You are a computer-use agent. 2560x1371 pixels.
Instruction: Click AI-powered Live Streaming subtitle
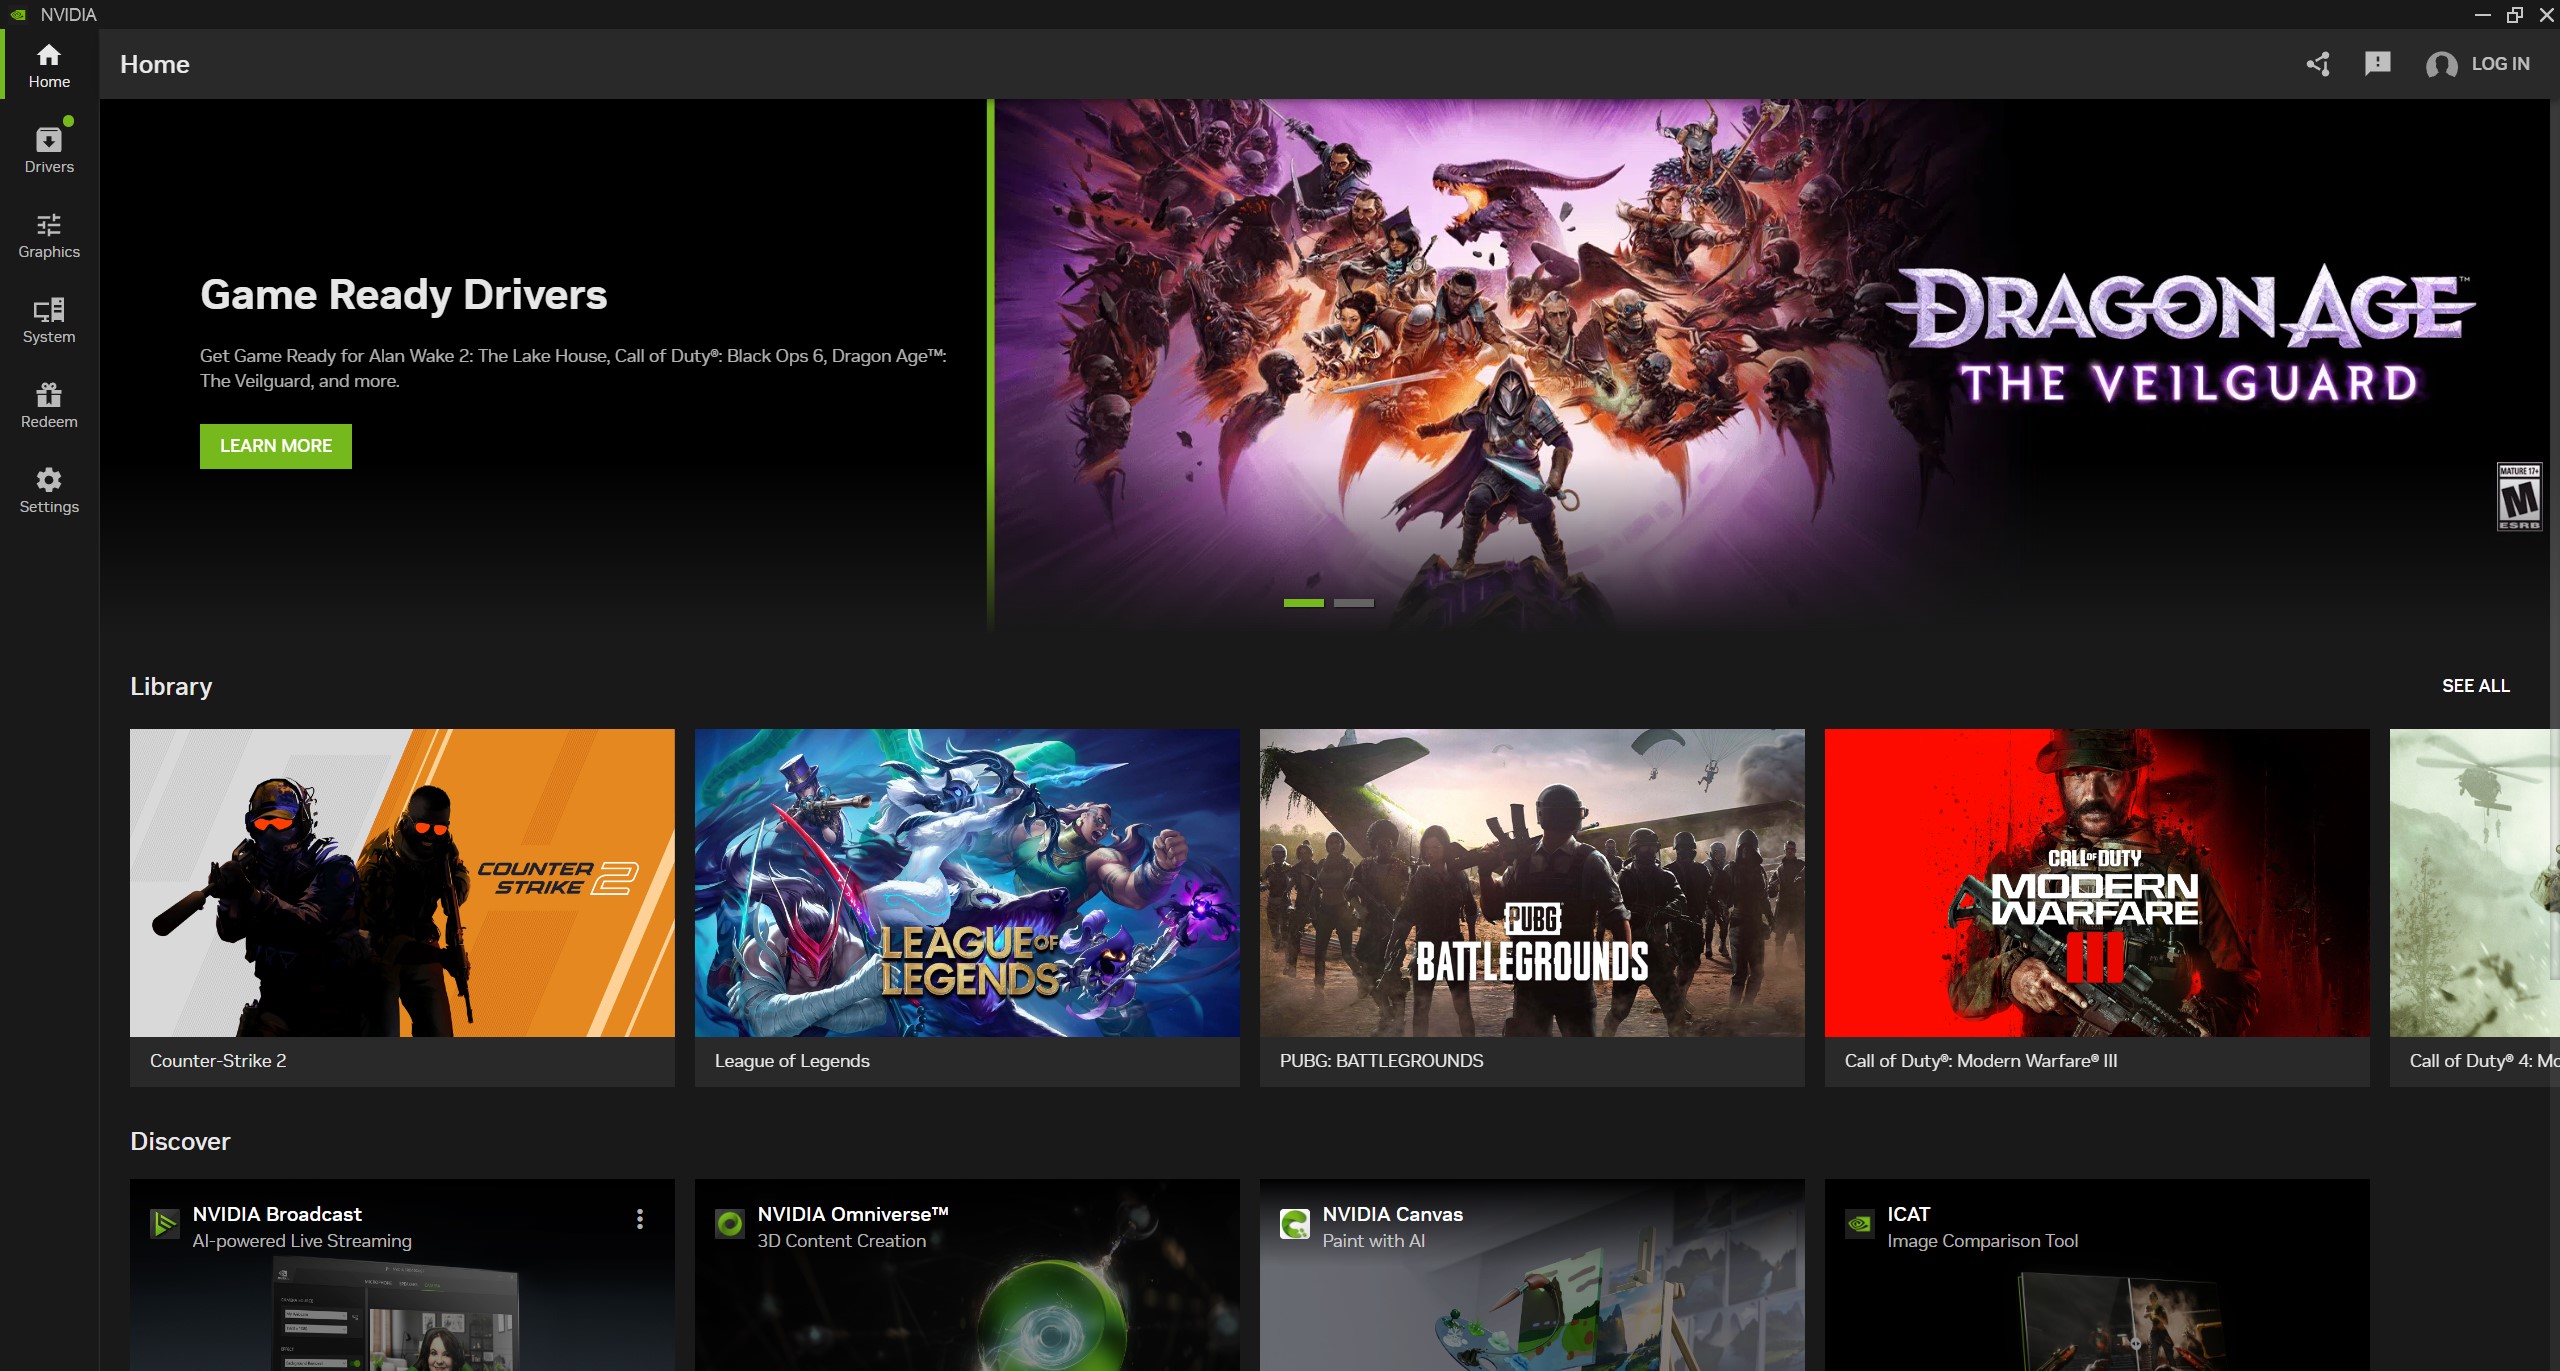pos(302,1241)
